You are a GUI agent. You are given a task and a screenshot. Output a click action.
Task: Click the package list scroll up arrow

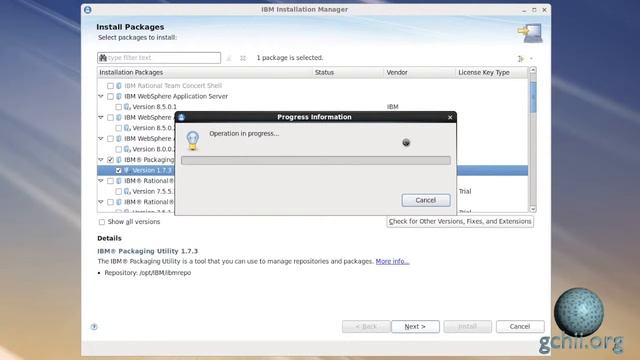coord(533,70)
